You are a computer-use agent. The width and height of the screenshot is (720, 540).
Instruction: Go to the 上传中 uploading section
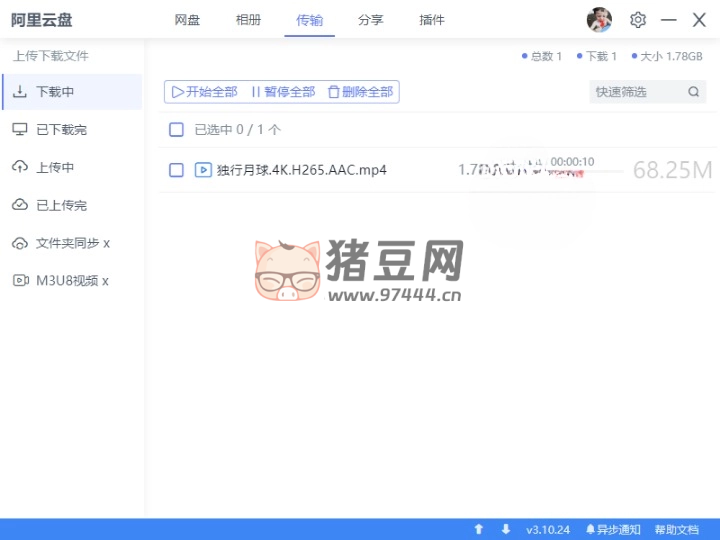55,167
